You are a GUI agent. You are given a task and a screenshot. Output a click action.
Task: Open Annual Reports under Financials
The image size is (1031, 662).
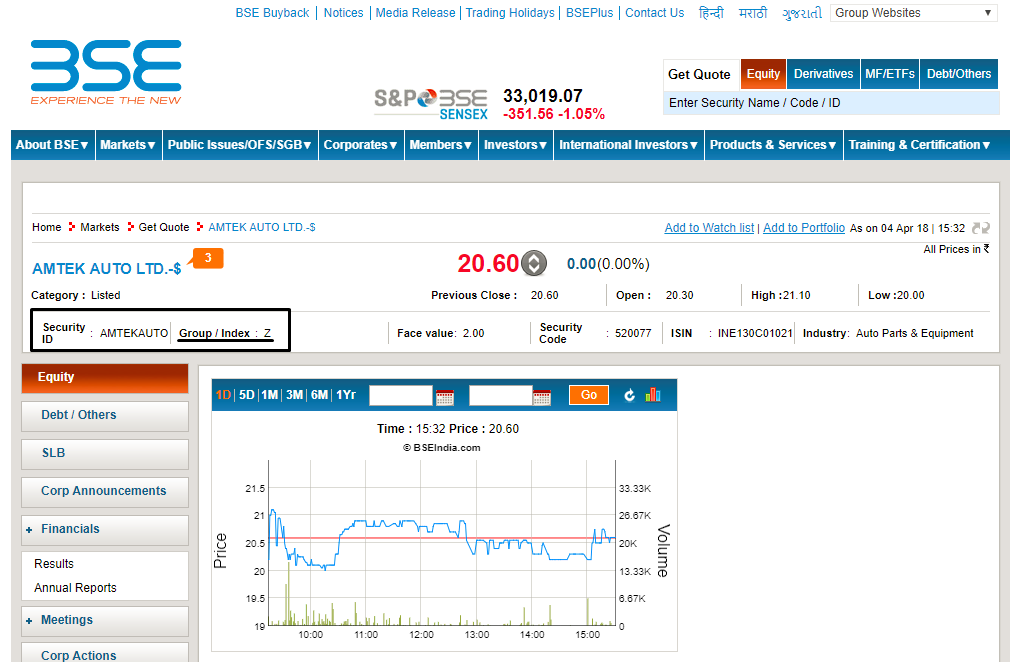75,588
